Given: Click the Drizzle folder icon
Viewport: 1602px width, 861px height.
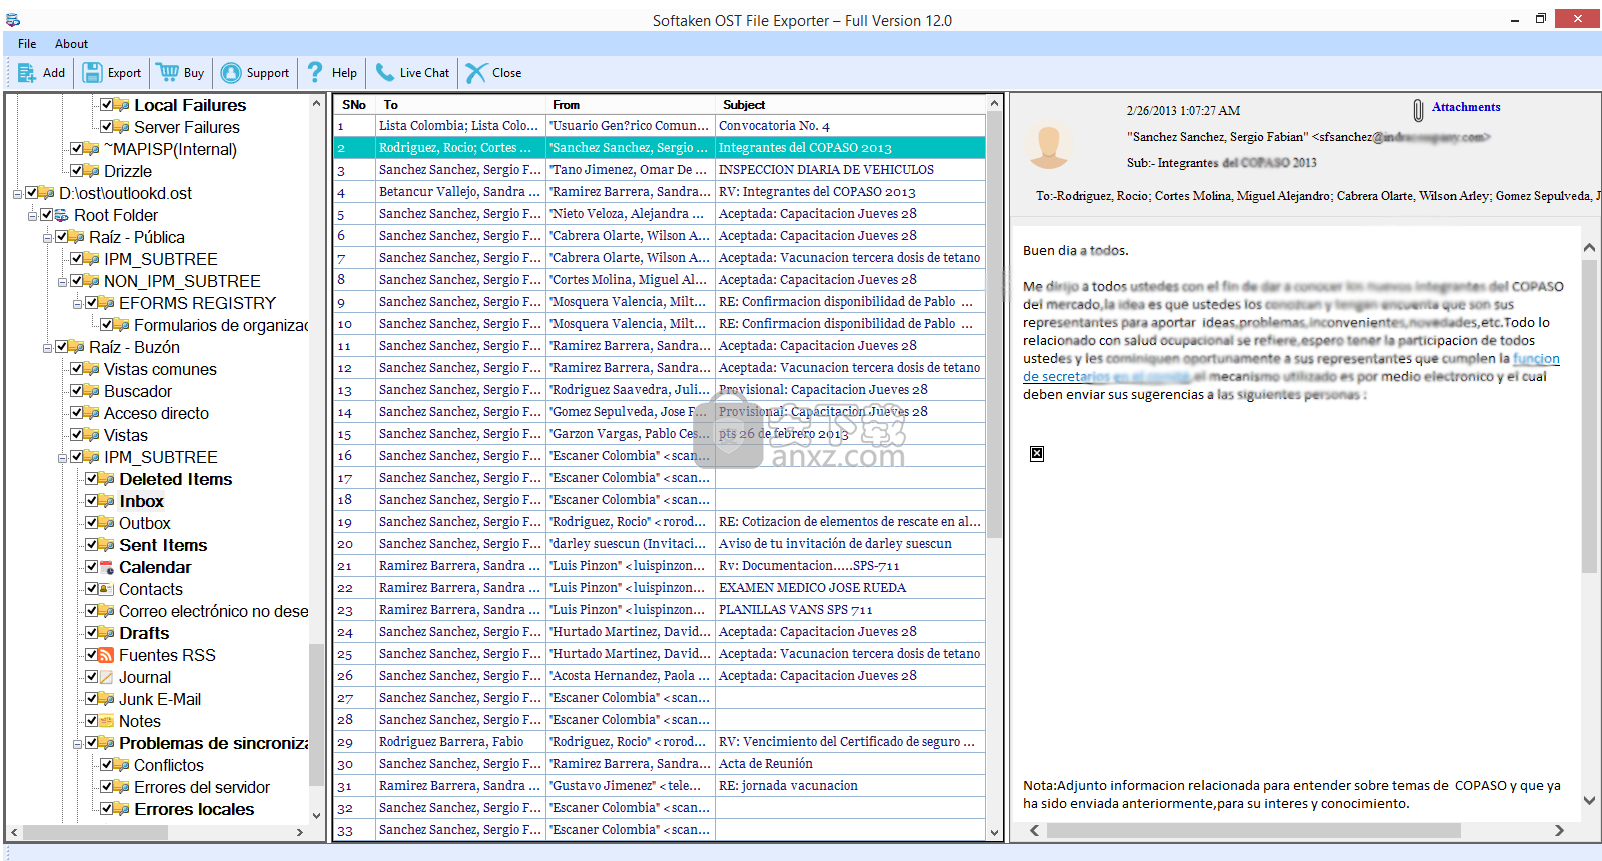Looking at the screenshot, I should click(x=92, y=171).
